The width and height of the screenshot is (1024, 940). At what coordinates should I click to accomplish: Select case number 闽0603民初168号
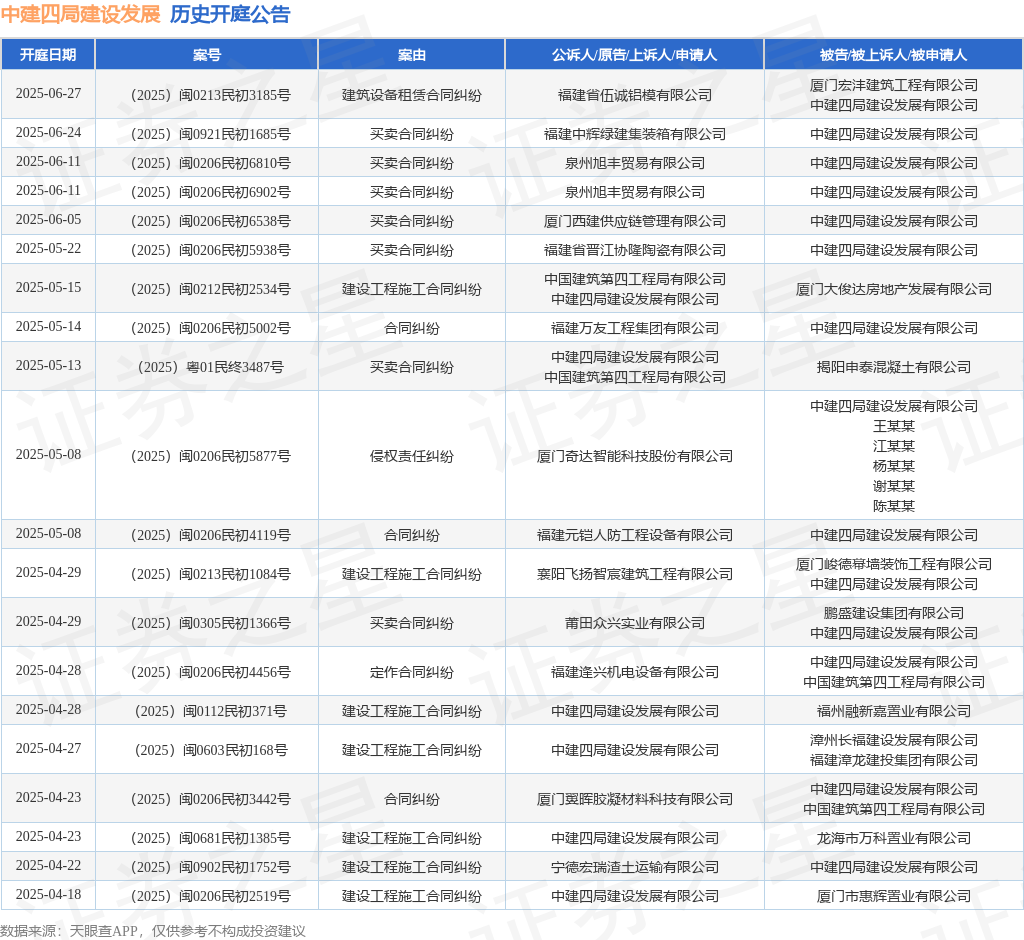pos(210,751)
